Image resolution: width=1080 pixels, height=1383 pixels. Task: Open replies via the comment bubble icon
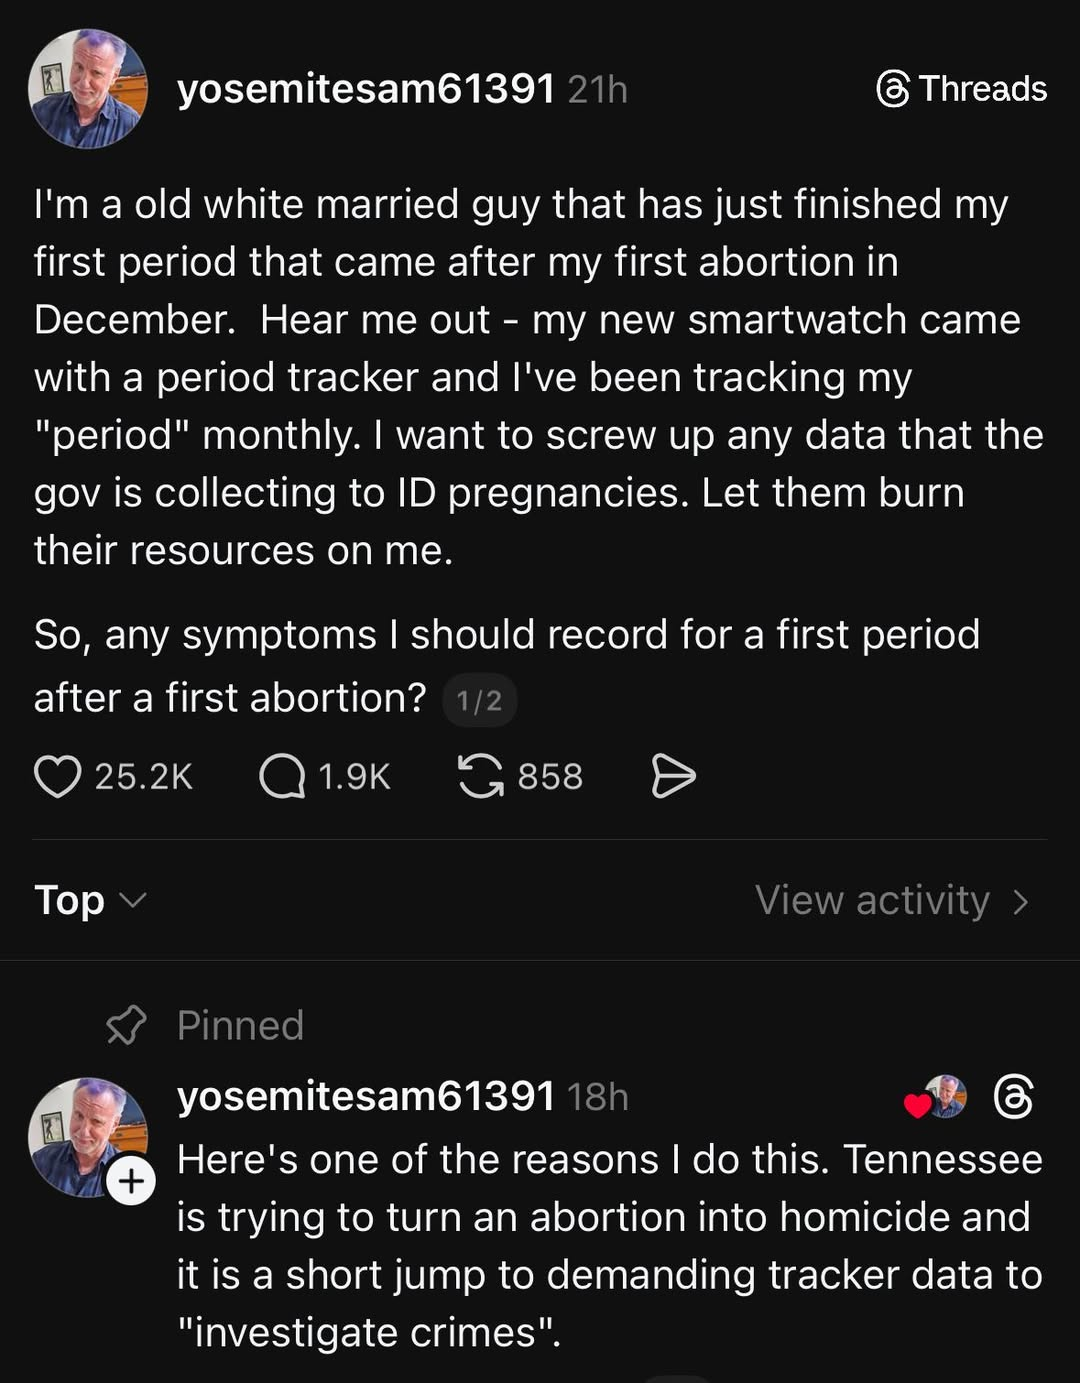[x=281, y=776]
